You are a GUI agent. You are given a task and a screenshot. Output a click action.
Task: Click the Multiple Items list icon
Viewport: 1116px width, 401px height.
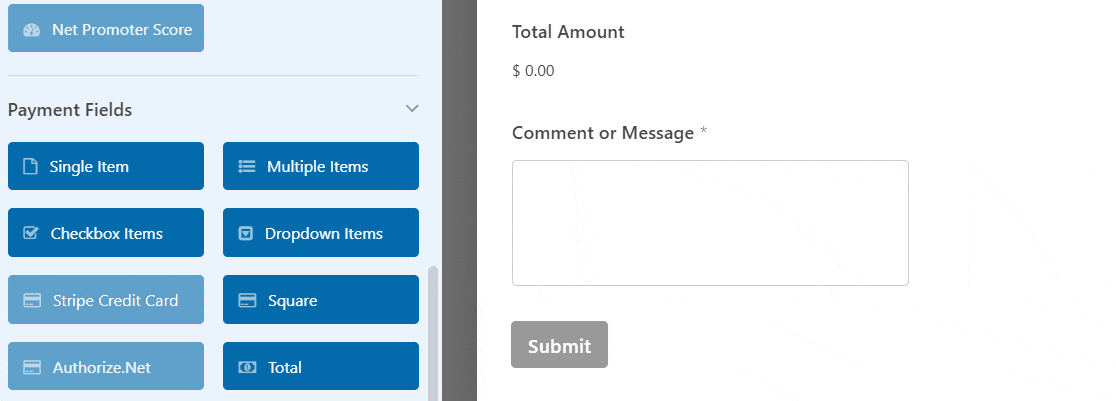tap(246, 167)
